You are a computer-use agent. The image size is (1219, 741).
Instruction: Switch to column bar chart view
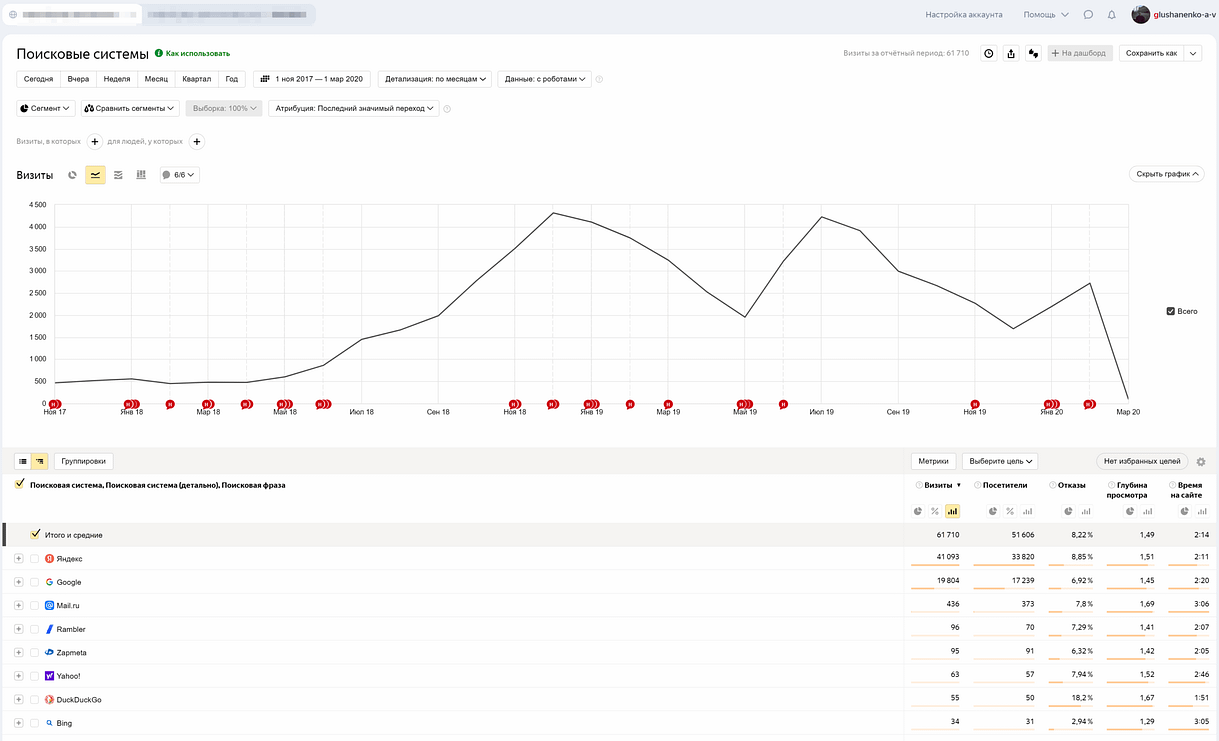pyautogui.click(x=141, y=175)
